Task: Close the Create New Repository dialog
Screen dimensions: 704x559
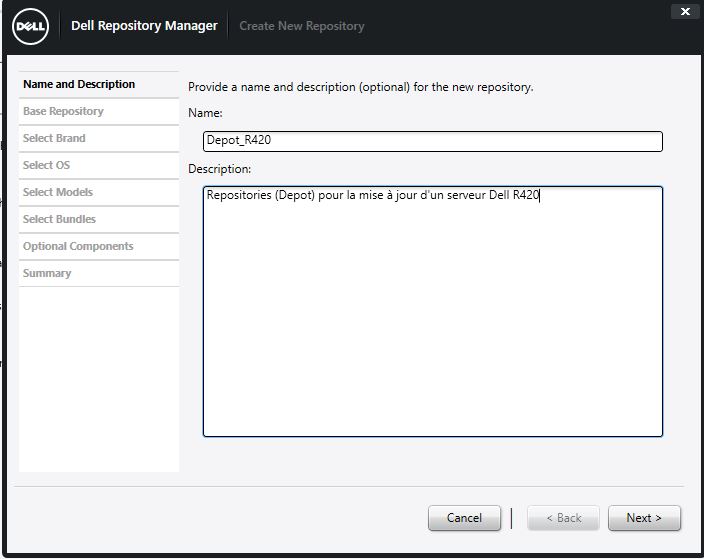Action: tap(685, 12)
